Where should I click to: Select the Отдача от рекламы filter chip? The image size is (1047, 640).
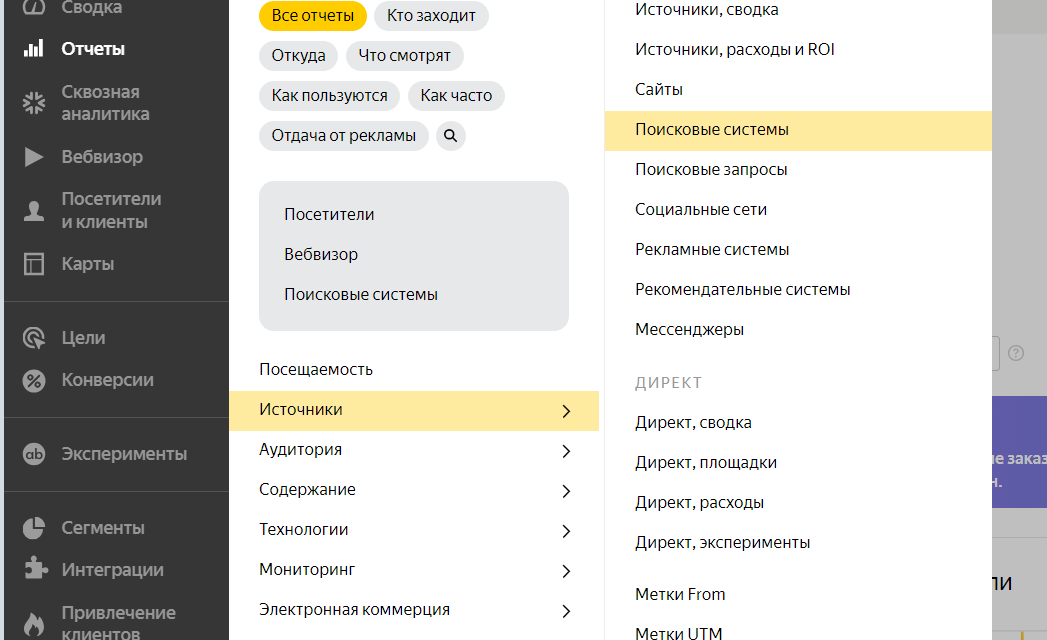tap(344, 136)
